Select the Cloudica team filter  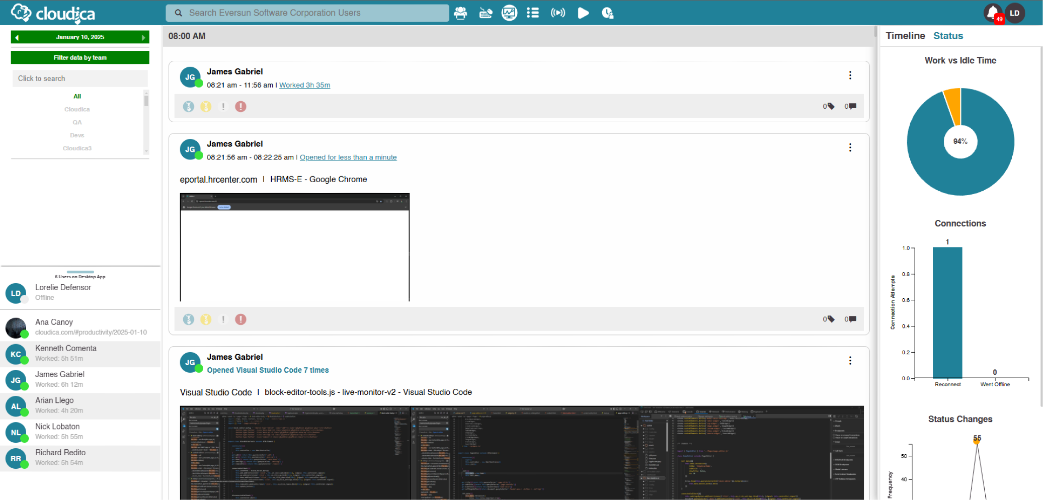(x=77, y=109)
